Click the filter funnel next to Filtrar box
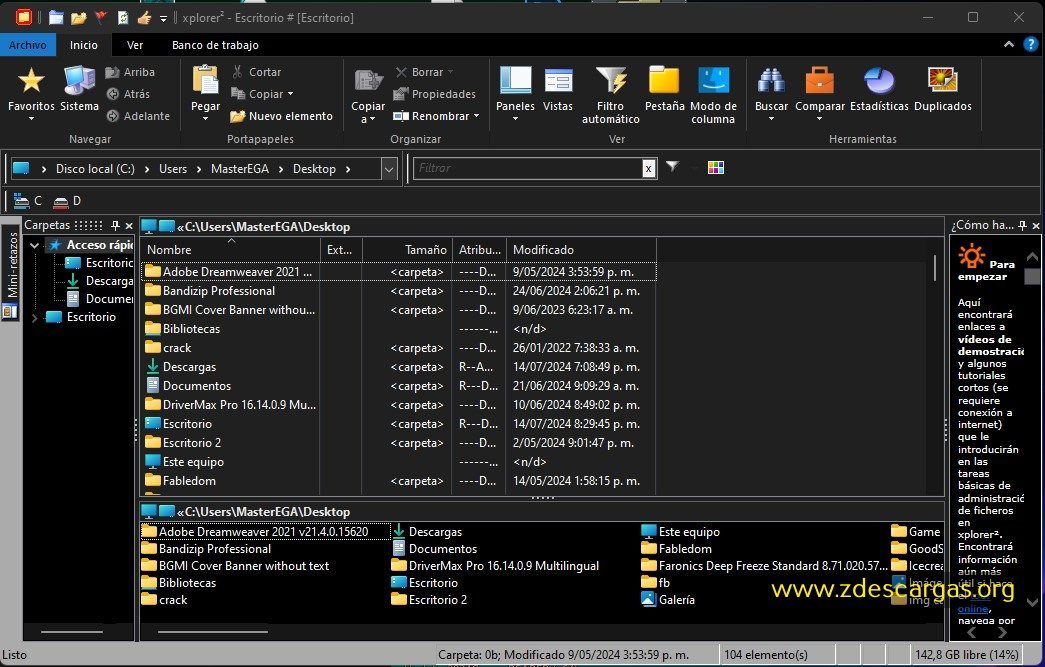This screenshot has height=667, width=1045. [x=672, y=167]
